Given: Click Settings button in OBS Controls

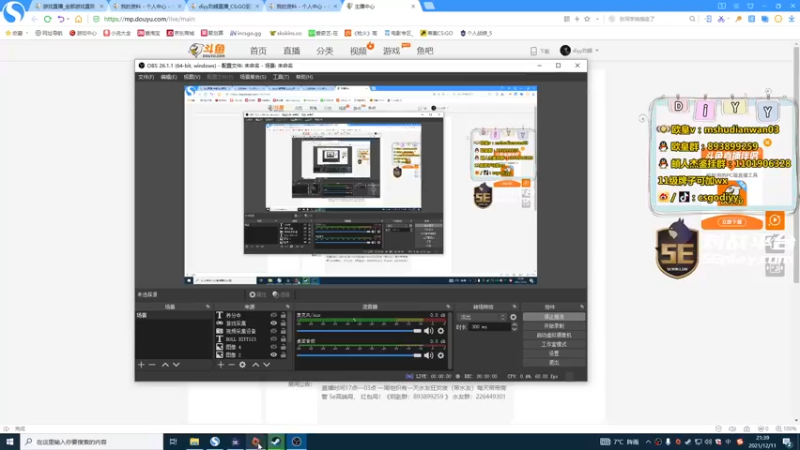Looking at the screenshot, I should (x=554, y=353).
